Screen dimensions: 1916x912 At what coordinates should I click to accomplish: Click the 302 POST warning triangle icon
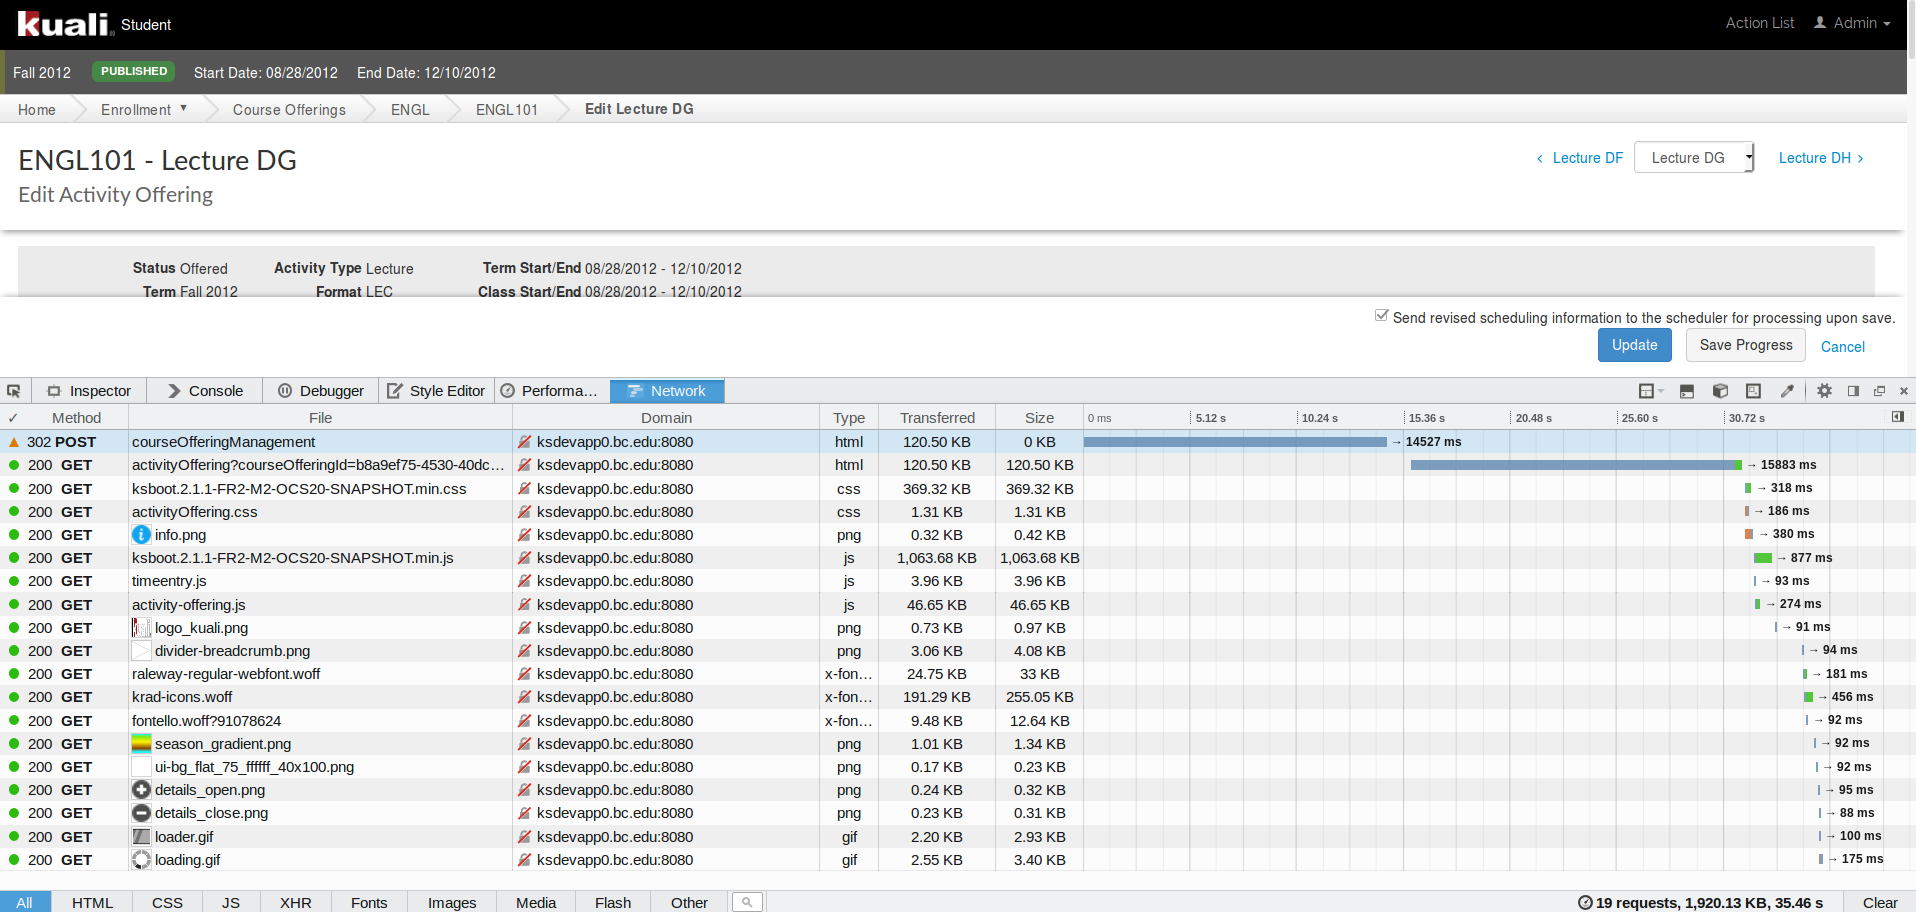click(x=14, y=442)
